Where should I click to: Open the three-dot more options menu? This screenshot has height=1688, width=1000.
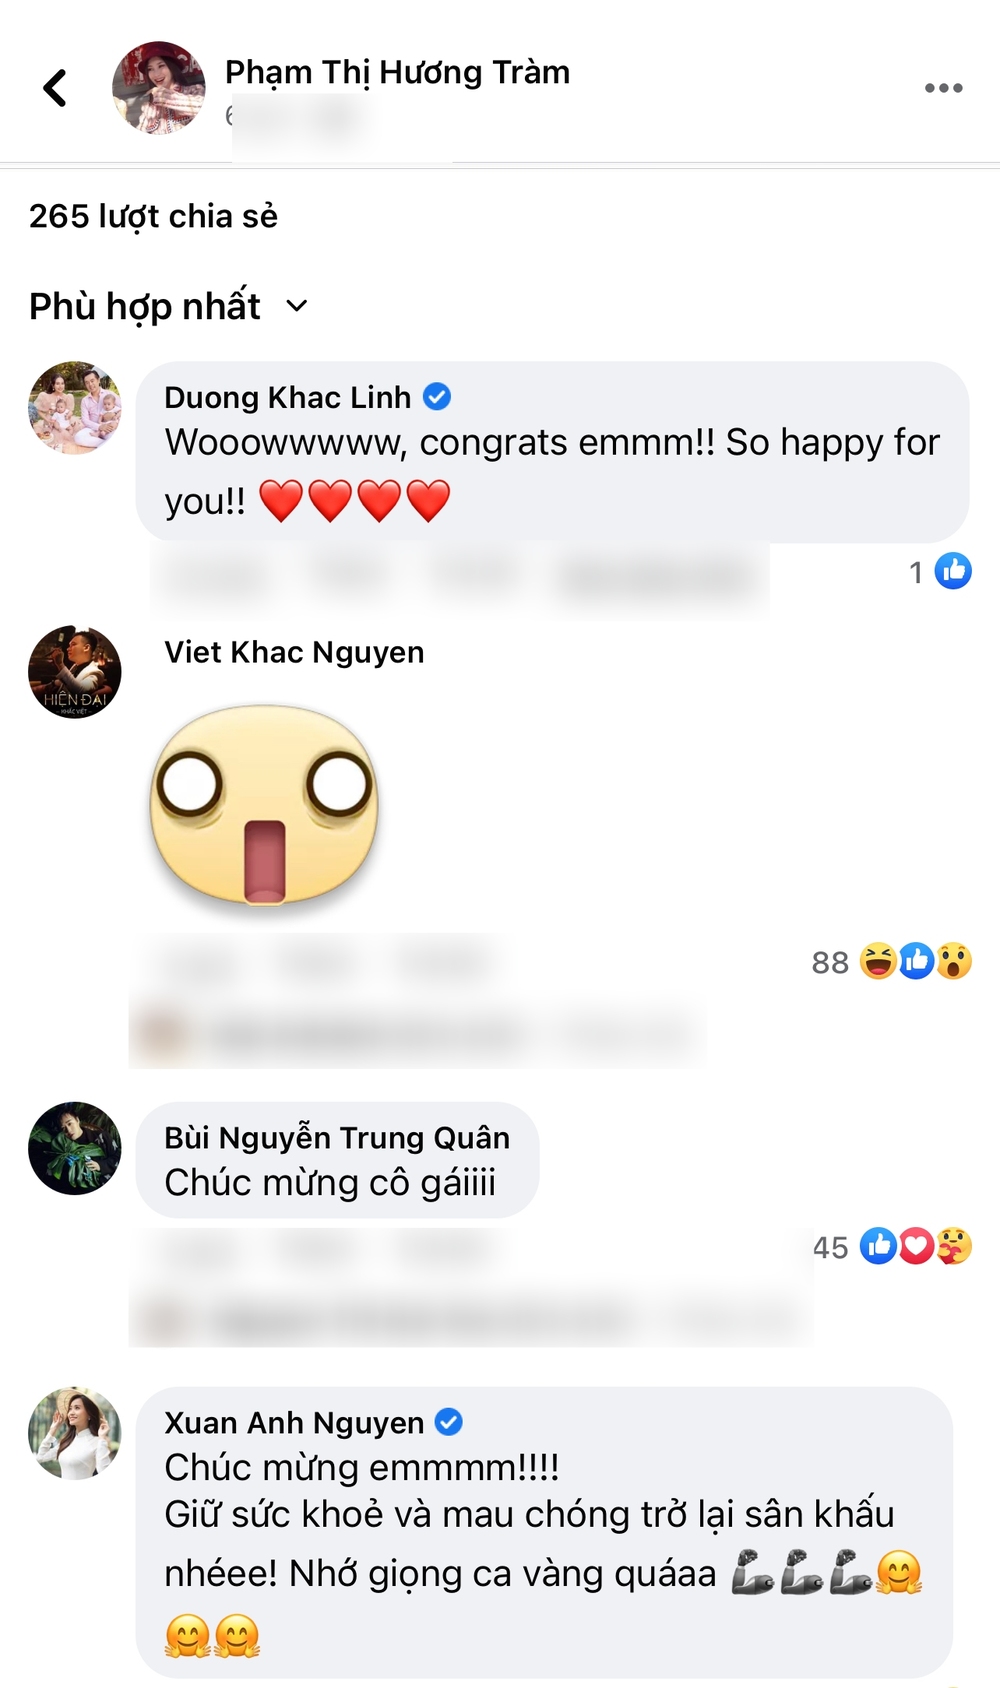(943, 88)
